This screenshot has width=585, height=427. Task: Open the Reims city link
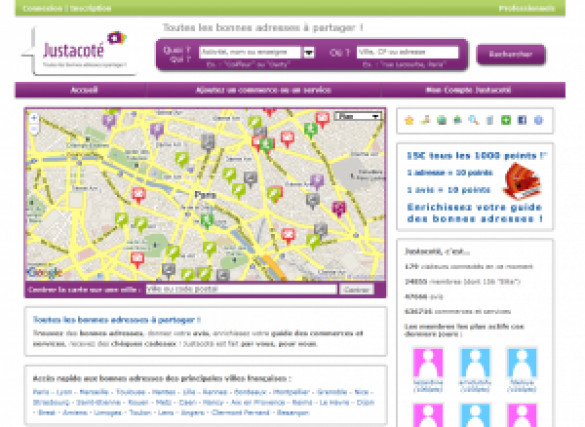(302, 402)
